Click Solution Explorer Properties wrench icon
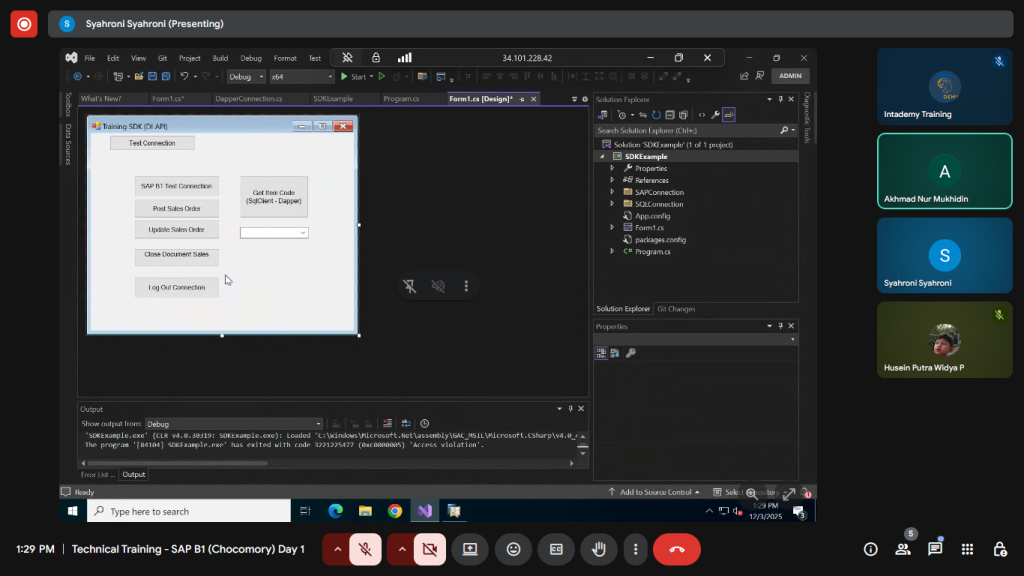 coord(715,115)
